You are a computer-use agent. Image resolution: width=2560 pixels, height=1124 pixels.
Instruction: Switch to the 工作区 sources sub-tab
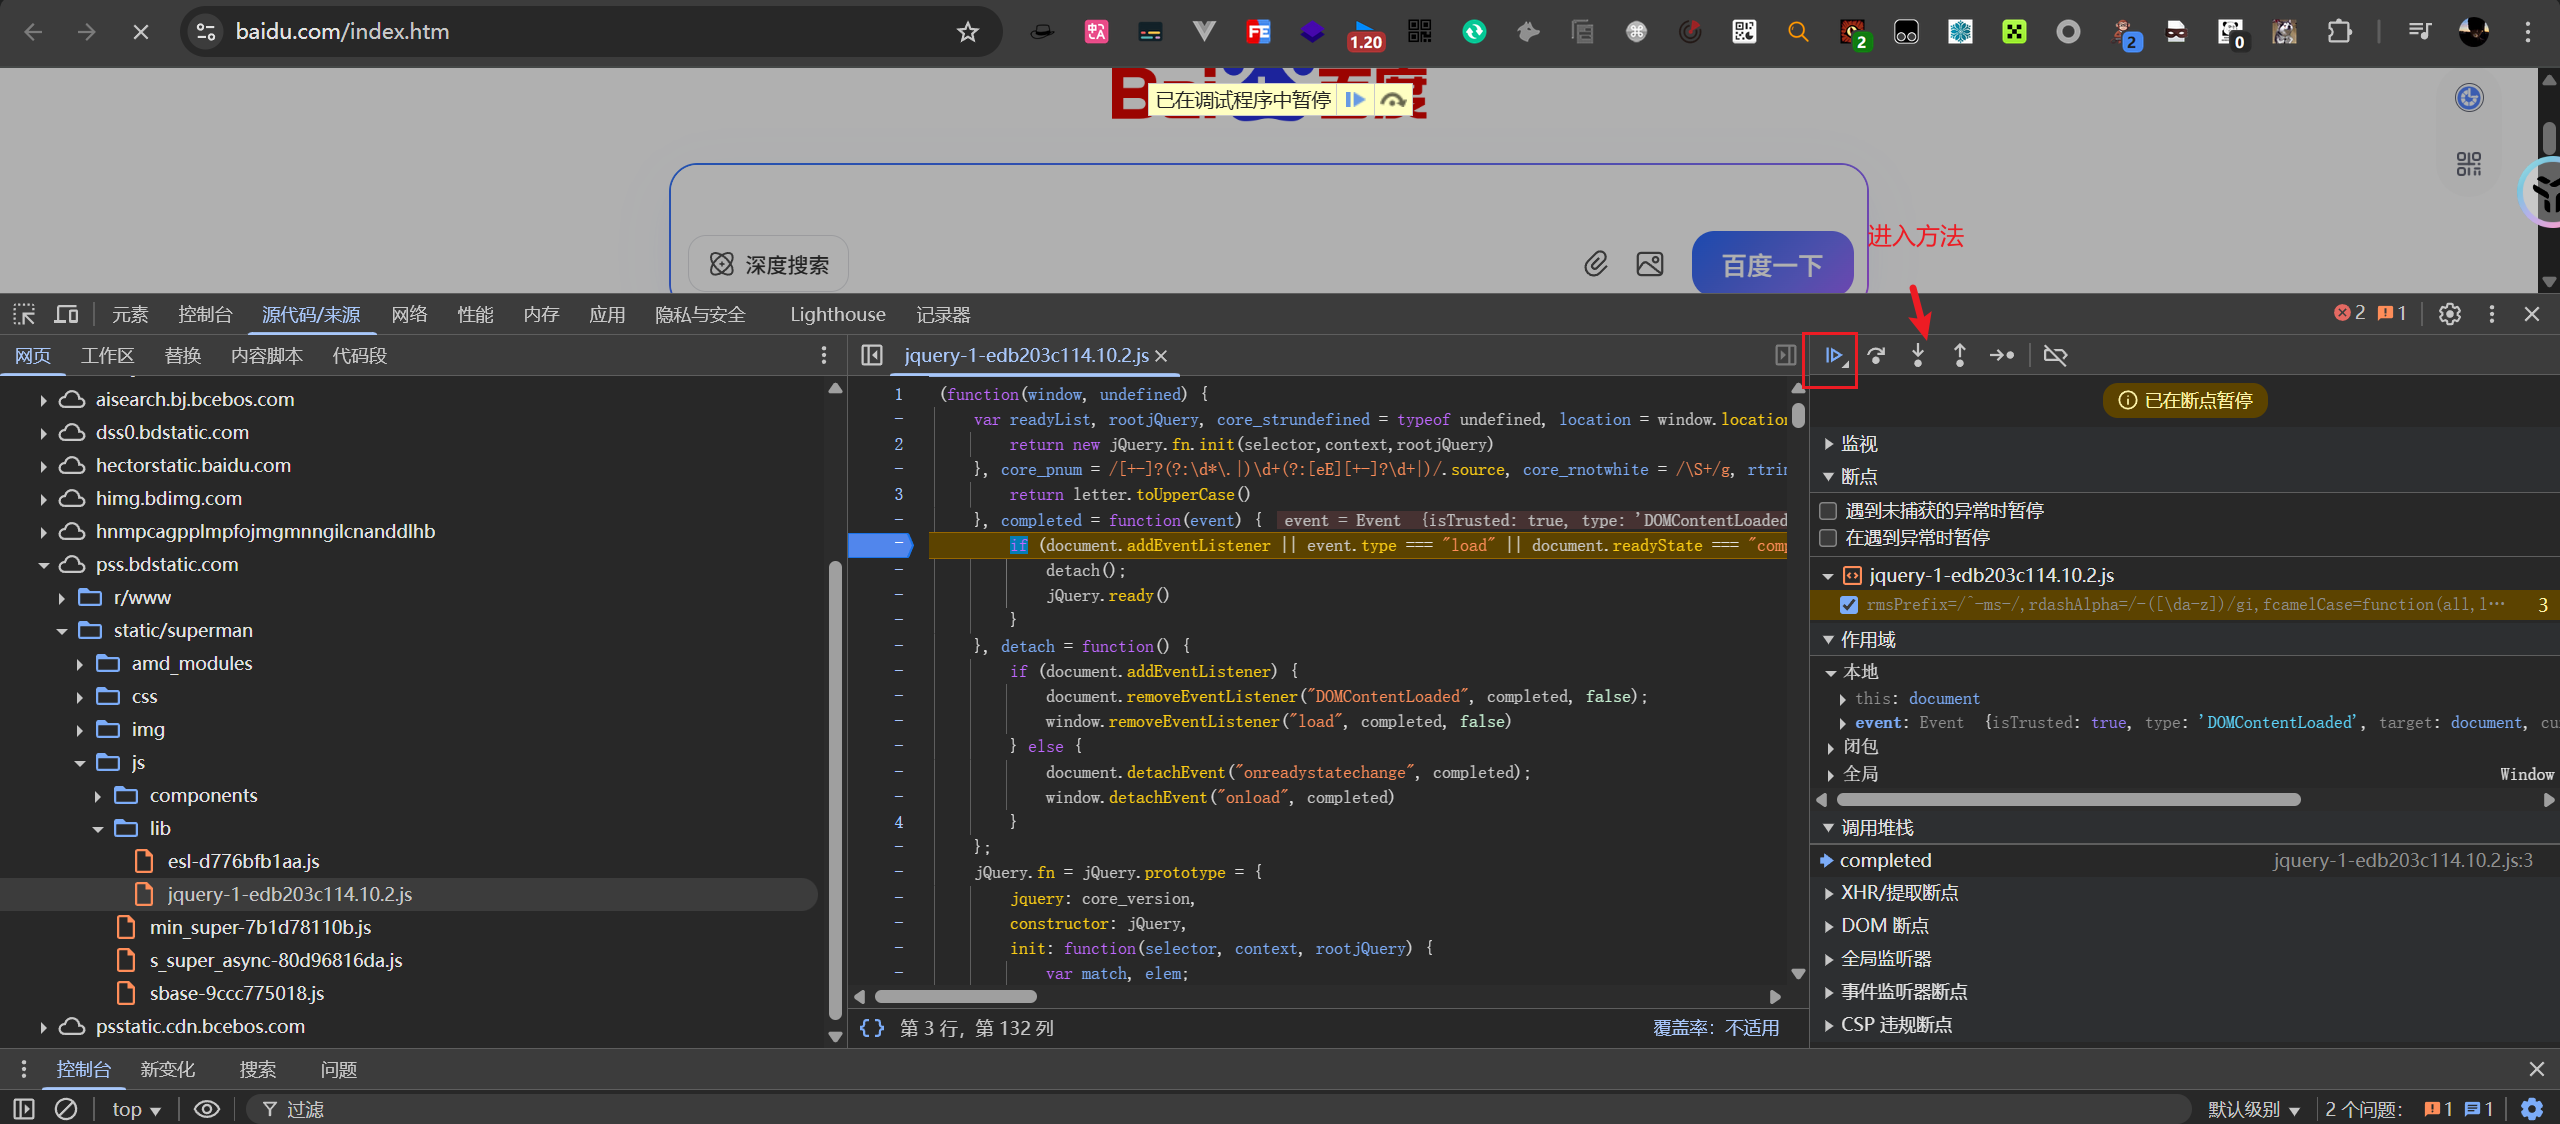107,356
